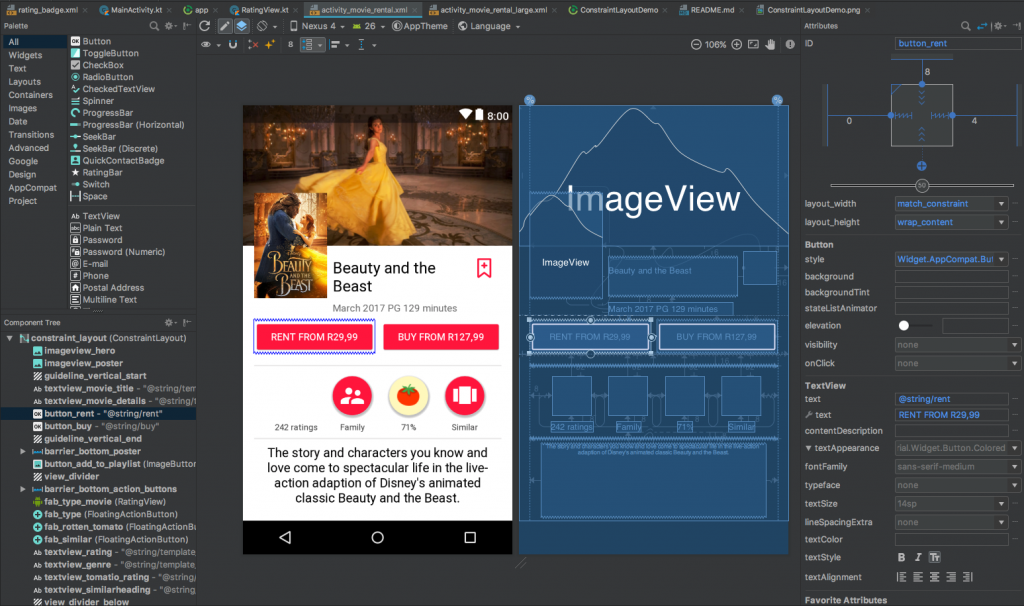This screenshot has height=606, width=1024.
Task: Toggle bold formatting for the button text
Action: click(x=902, y=556)
